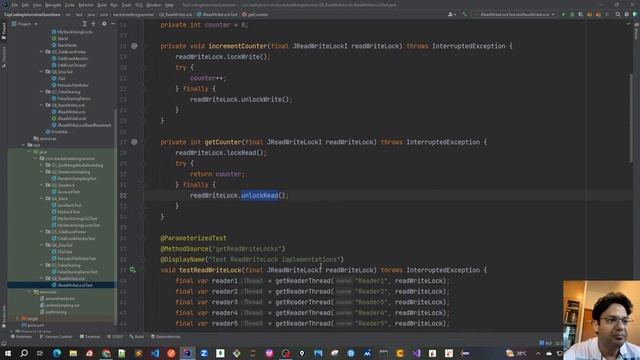The width and height of the screenshot is (640, 360).
Task: Select AccountTest in project tree
Action: coord(66,192)
